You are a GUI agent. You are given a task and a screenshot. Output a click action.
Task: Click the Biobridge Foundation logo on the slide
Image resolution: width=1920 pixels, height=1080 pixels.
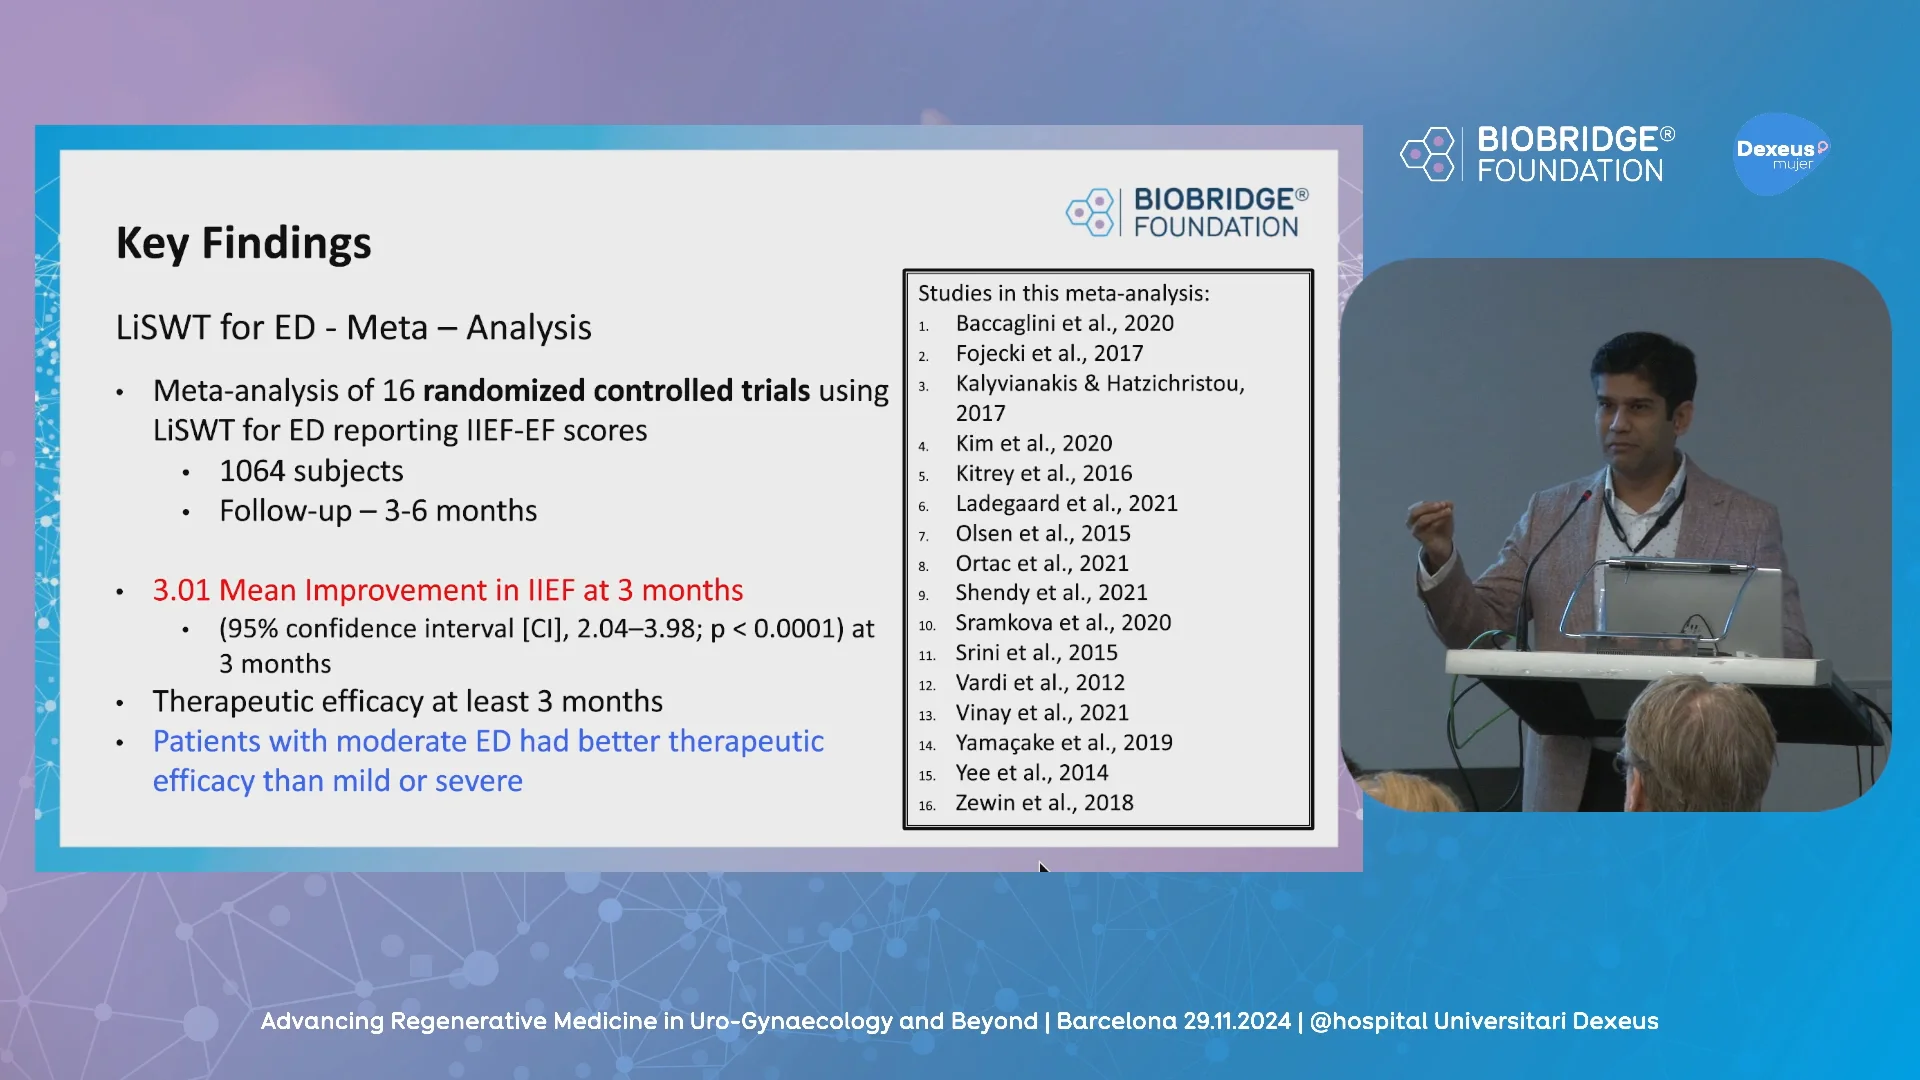coord(1187,212)
